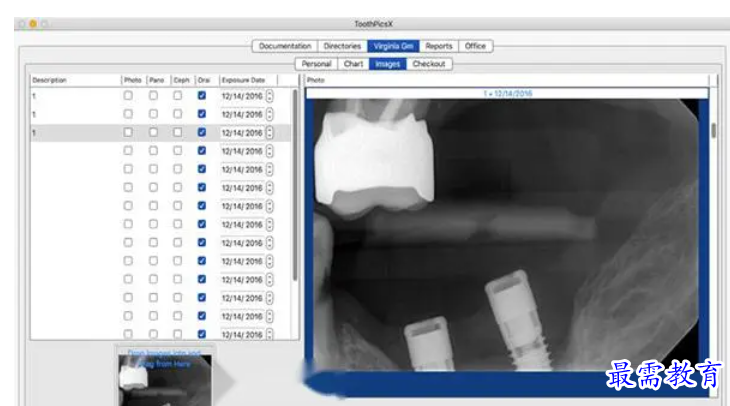730x406 pixels.
Task: Enable Pano checkbox in the second row
Action: pos(153,114)
